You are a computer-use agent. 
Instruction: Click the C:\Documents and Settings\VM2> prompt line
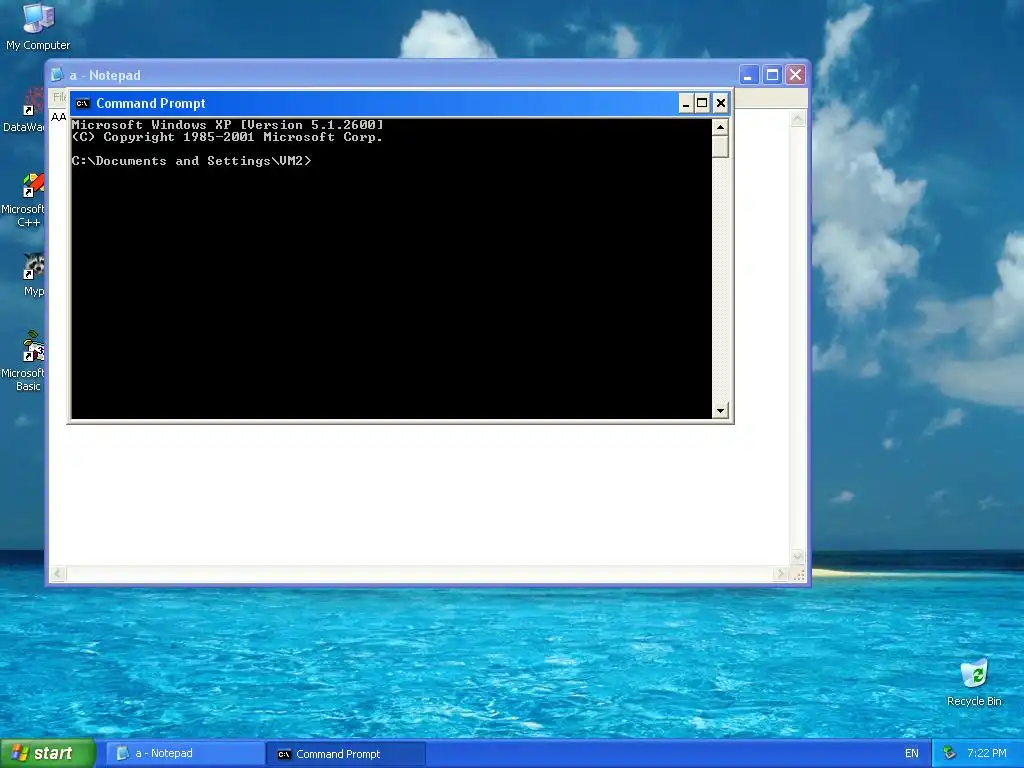(x=191, y=161)
